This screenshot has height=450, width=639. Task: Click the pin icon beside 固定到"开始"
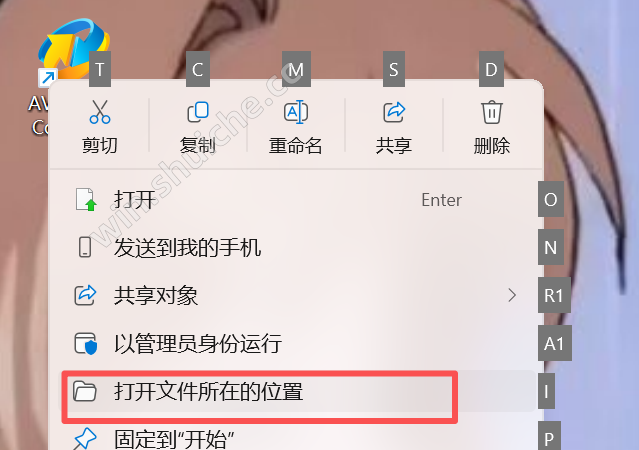85,439
